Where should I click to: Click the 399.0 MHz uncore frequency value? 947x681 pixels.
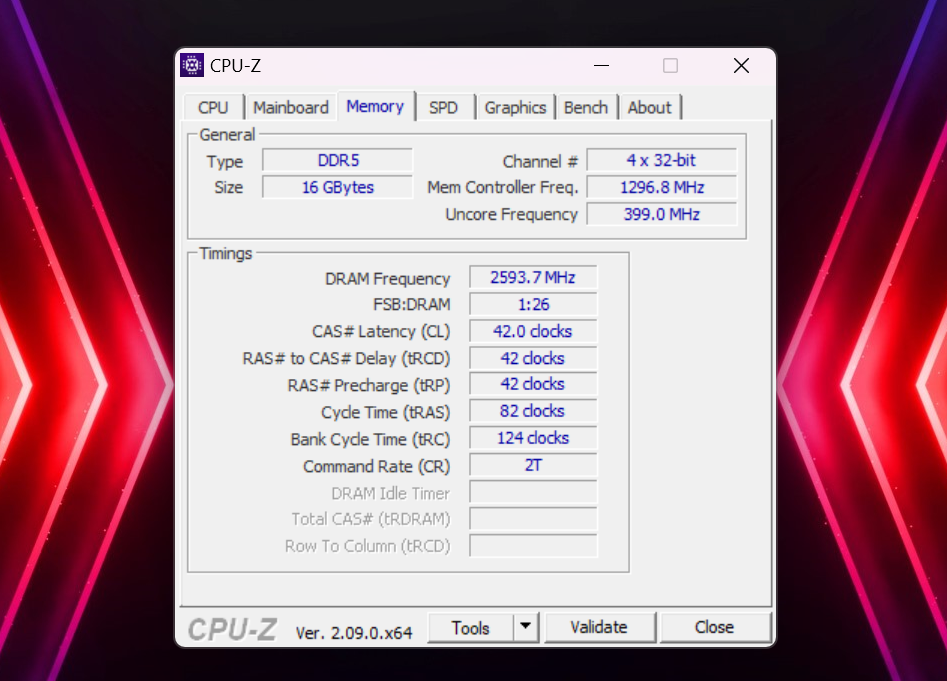coord(661,214)
